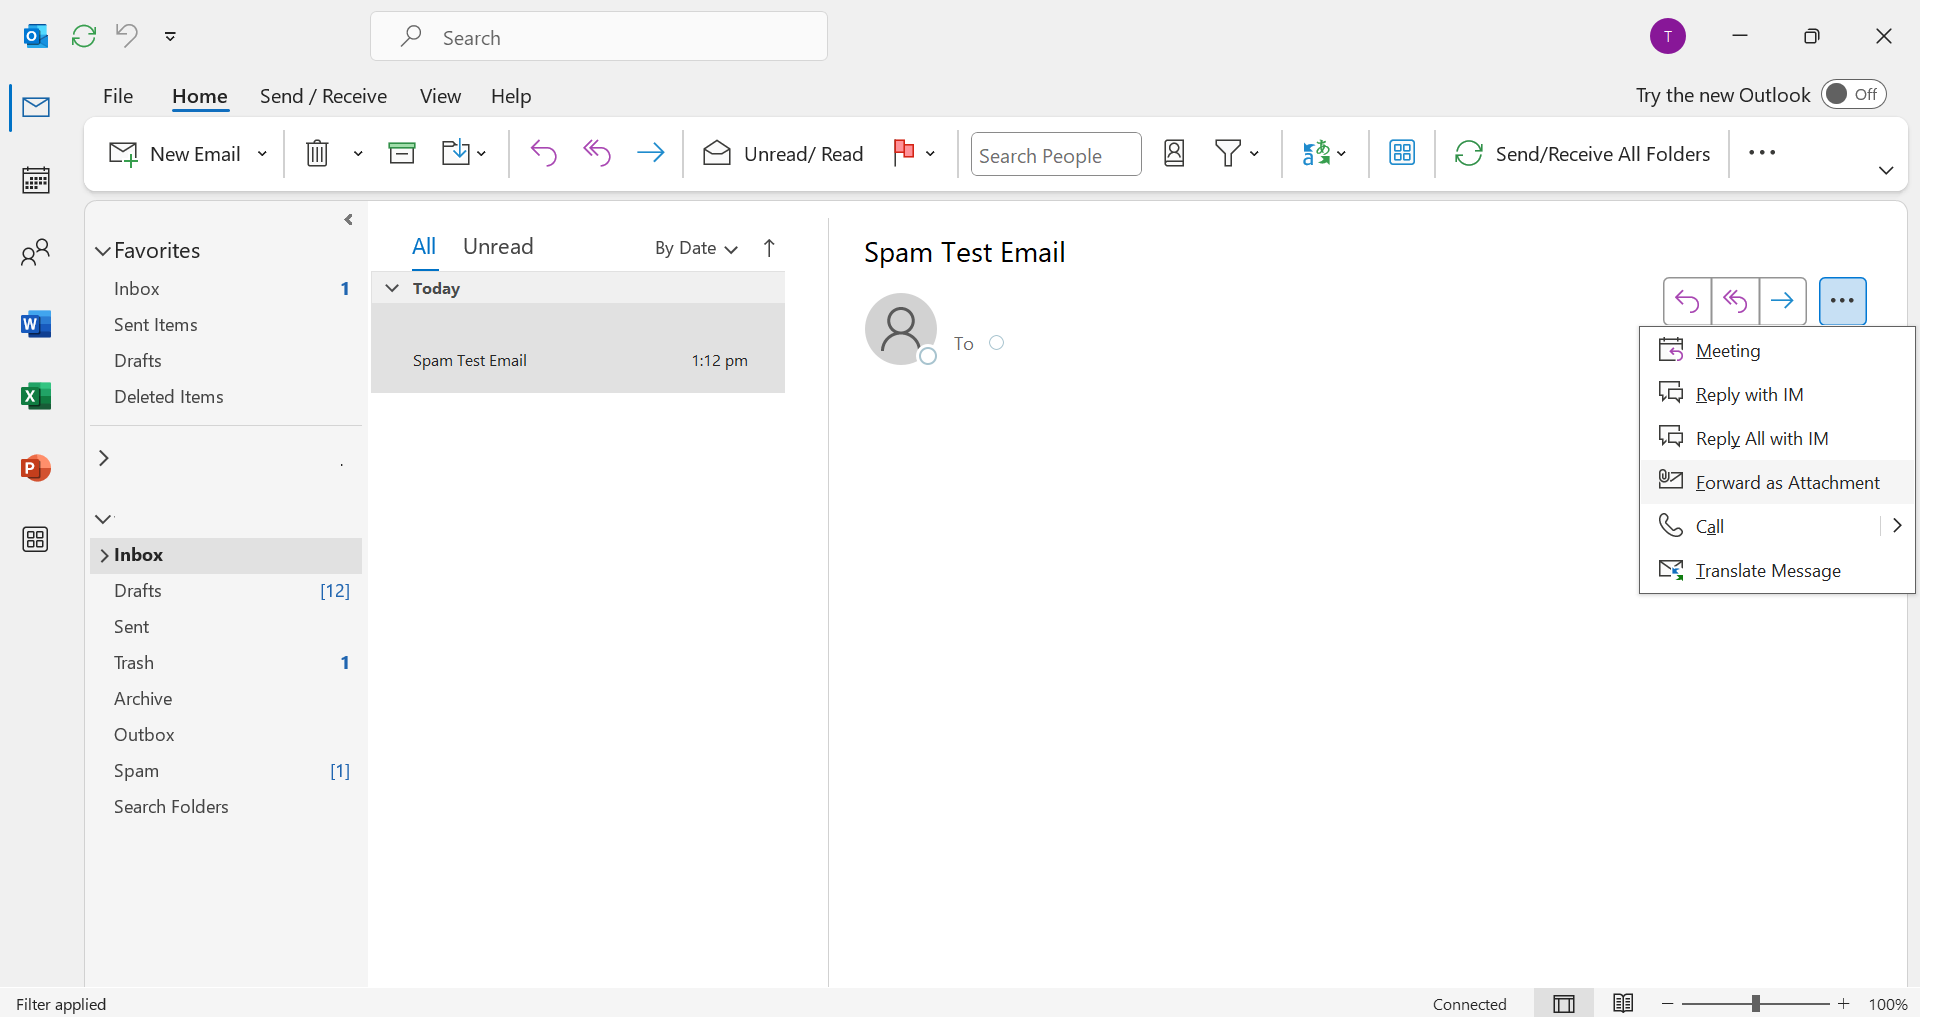Open the By Date sort dropdown
Viewport: 1937px width, 1017px height.
(x=696, y=248)
